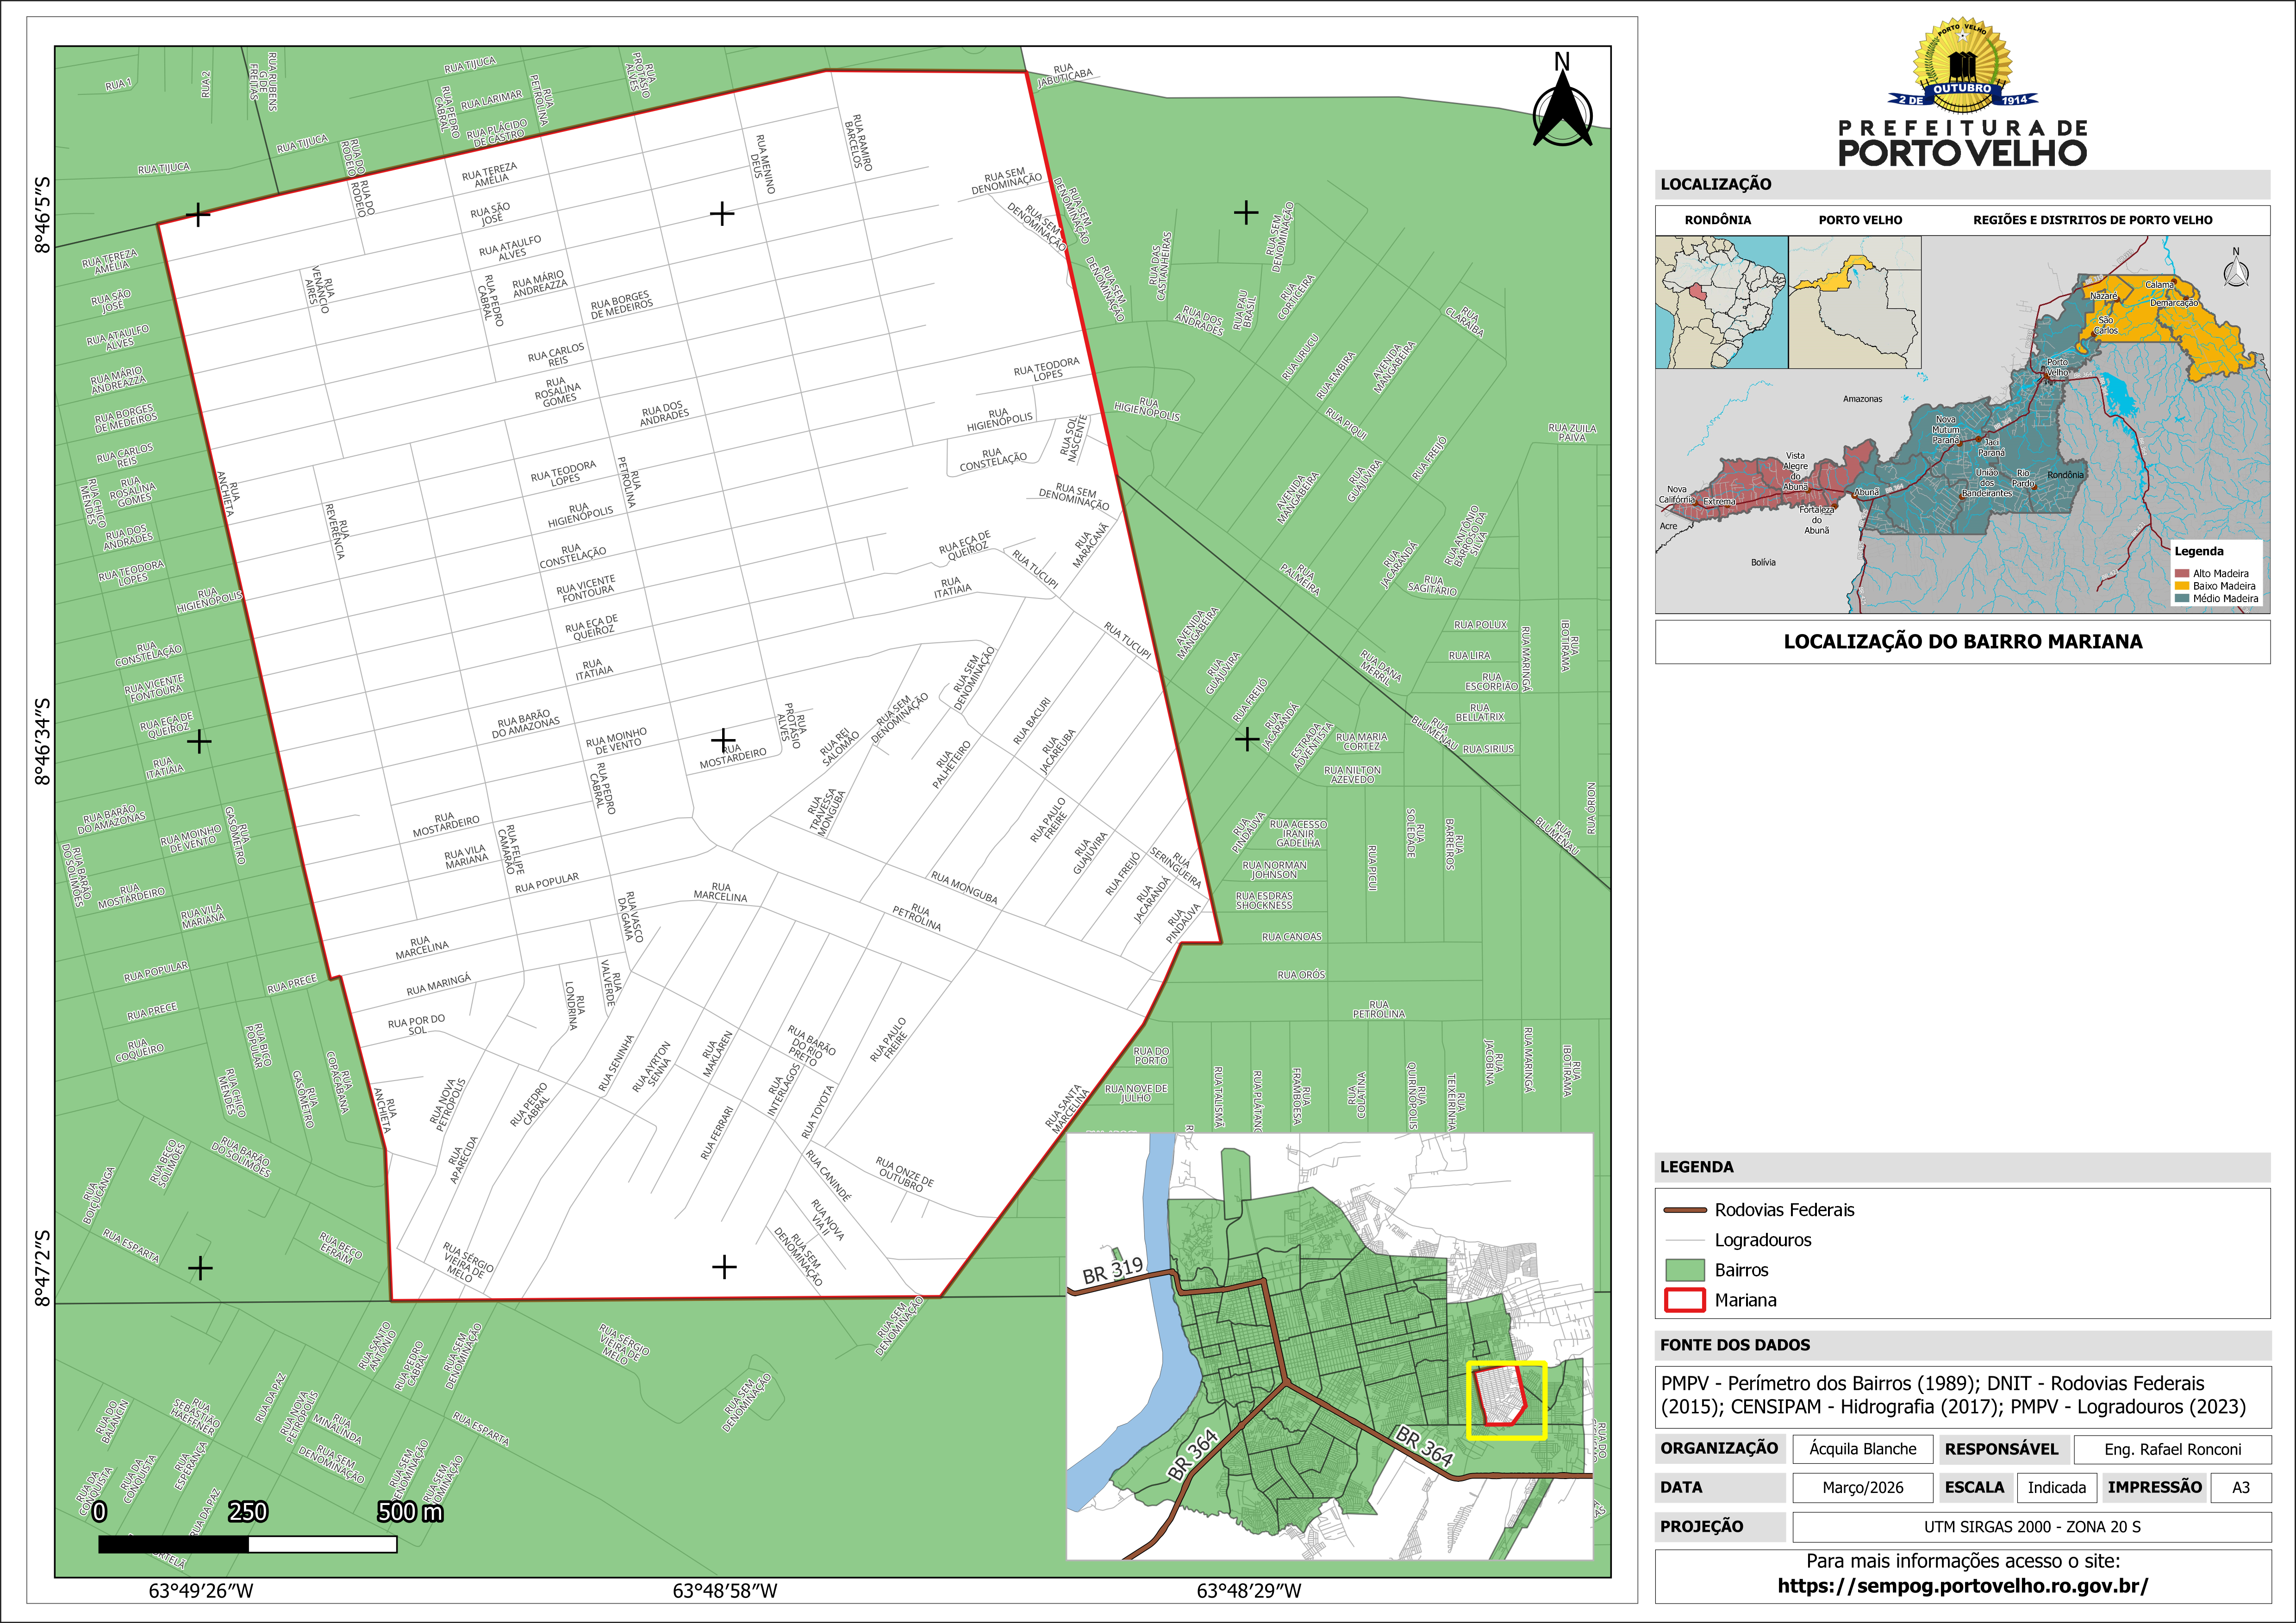Click the Rondônia location thumbnail map
Viewport: 2296px width, 1623px height.
click(1721, 302)
